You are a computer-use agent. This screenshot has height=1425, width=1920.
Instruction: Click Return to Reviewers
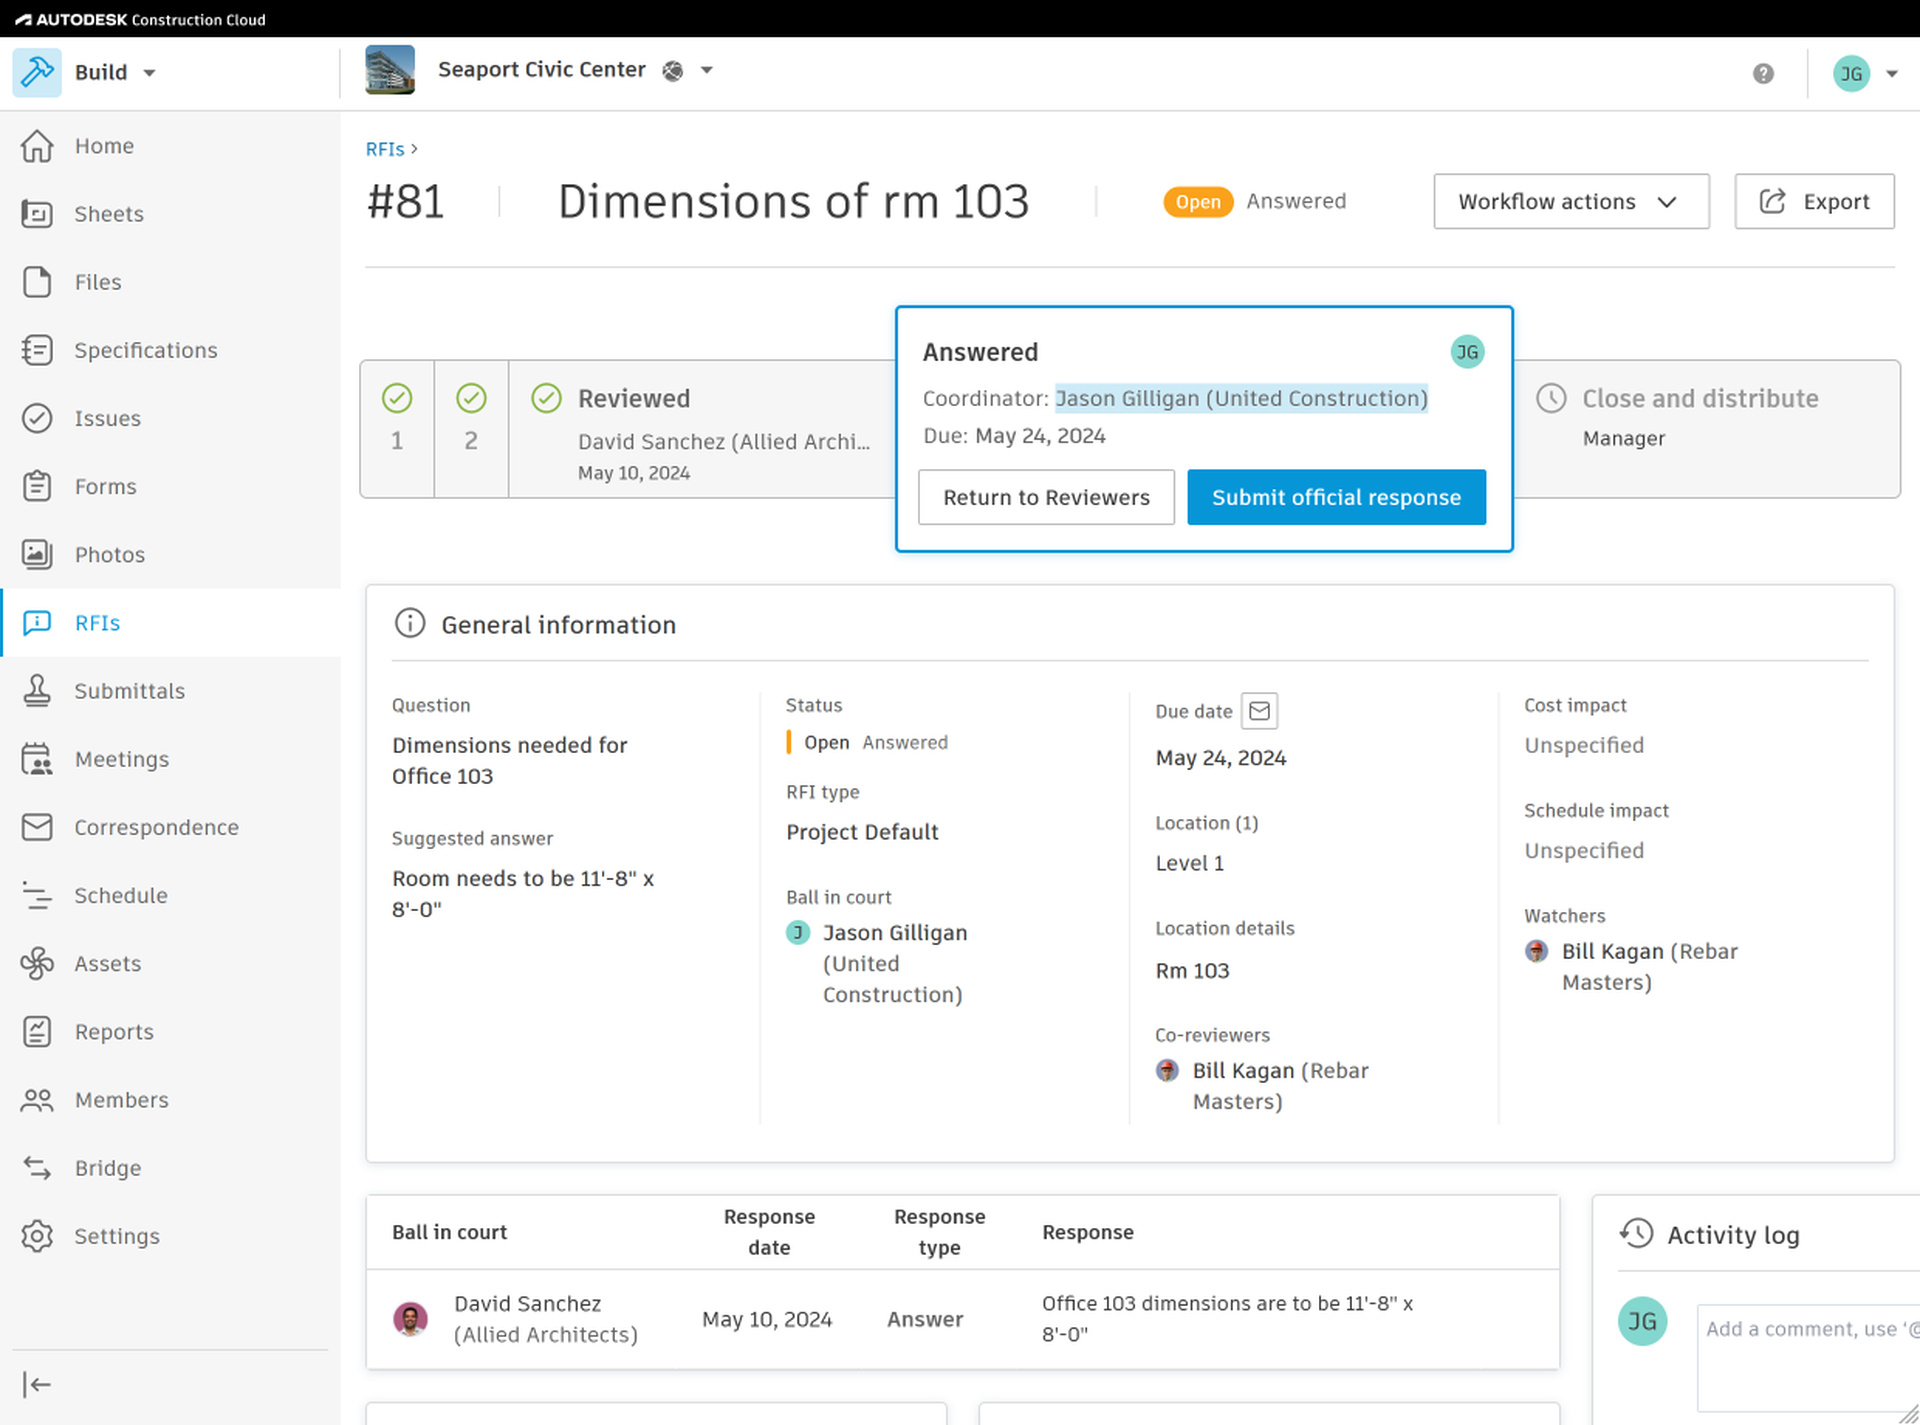point(1046,497)
